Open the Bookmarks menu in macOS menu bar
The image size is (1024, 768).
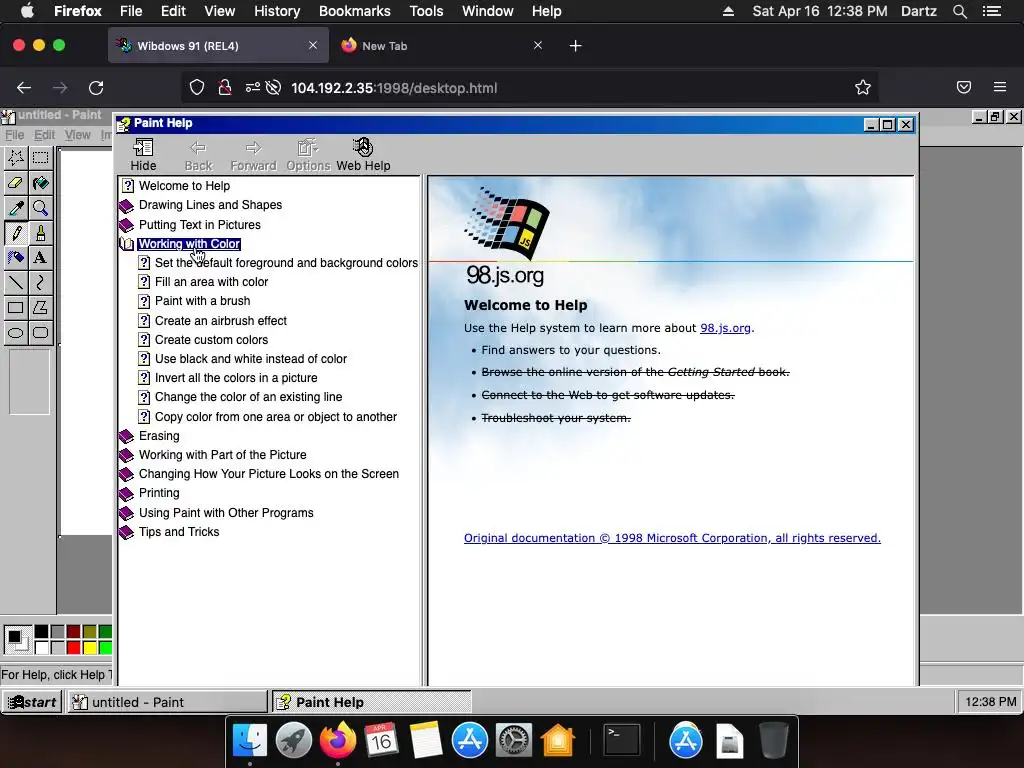coord(355,11)
